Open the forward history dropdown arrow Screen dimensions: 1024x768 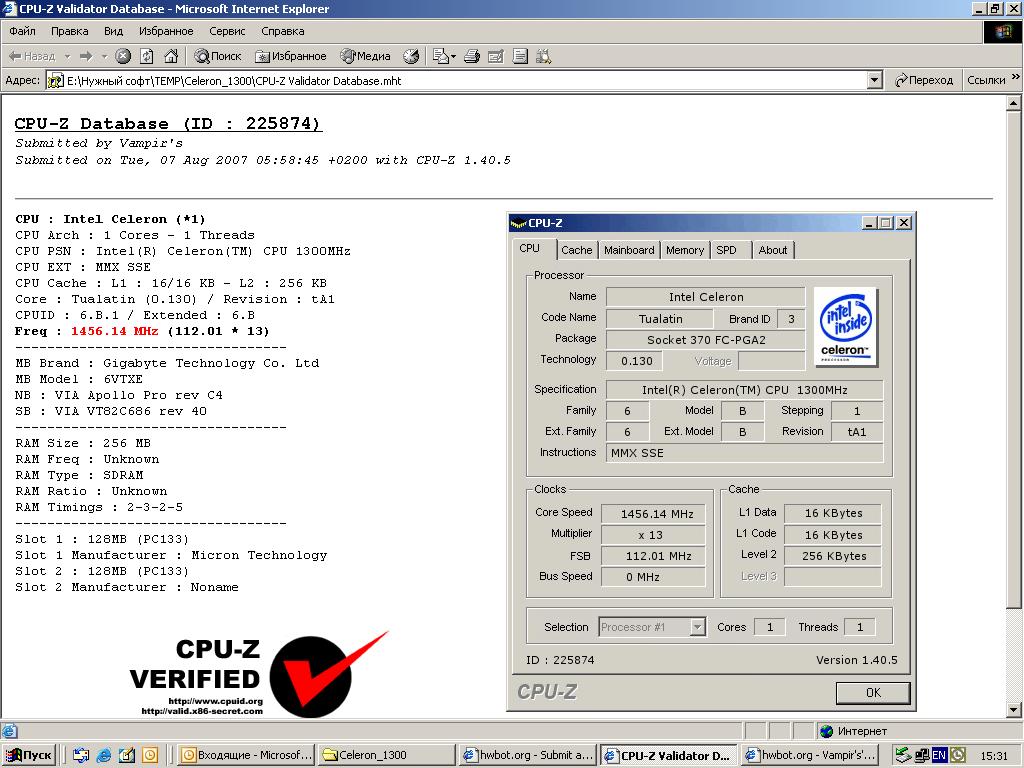point(104,57)
